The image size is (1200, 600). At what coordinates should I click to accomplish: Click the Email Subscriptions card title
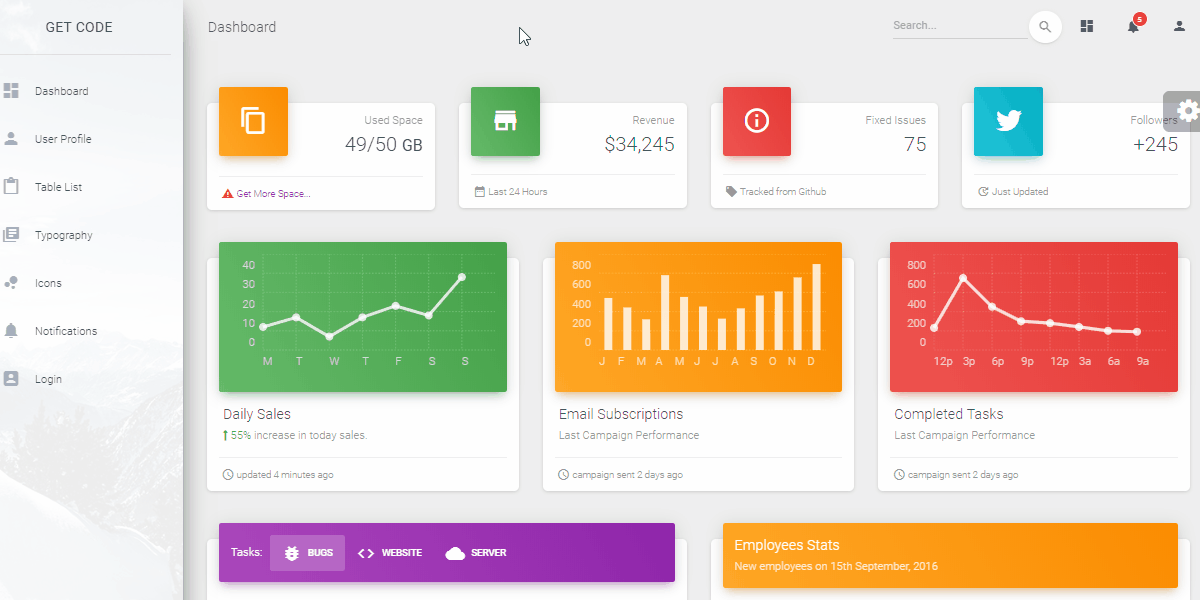pos(621,414)
